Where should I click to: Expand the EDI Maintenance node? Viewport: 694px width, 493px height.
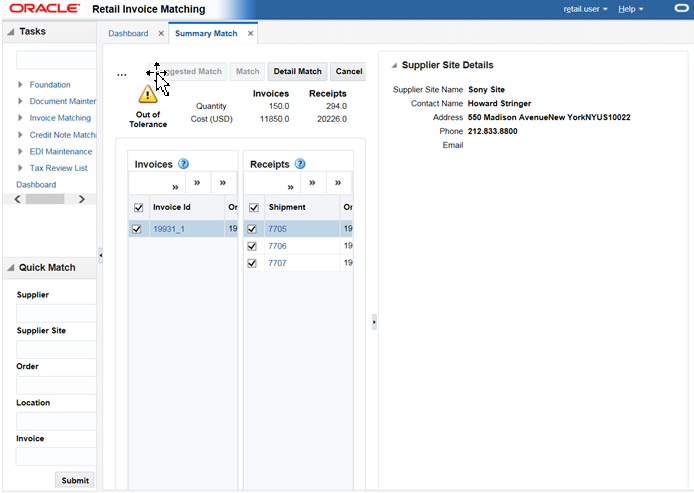[x=20, y=151]
